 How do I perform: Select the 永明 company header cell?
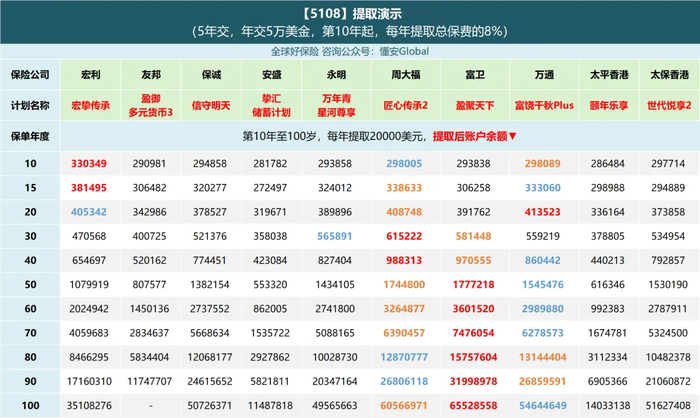pyautogui.click(x=337, y=75)
